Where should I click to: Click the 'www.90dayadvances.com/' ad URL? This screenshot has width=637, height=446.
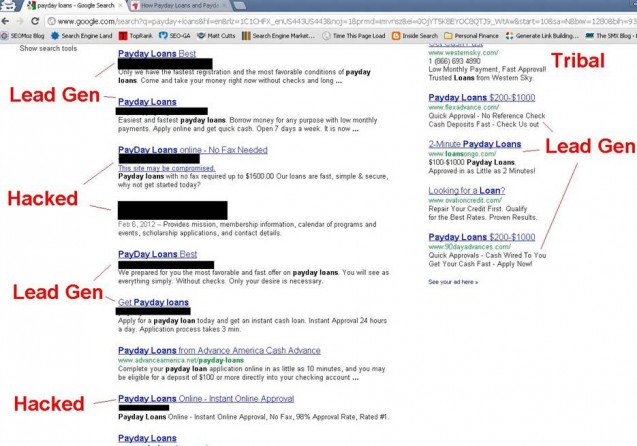point(469,247)
